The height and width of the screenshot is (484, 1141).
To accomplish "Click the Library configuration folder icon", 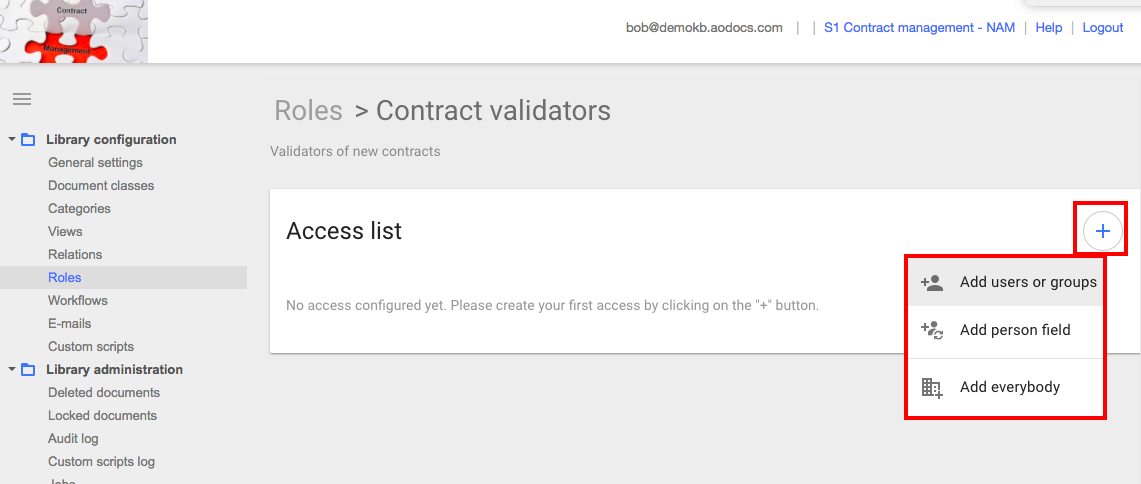I will tap(28, 140).
